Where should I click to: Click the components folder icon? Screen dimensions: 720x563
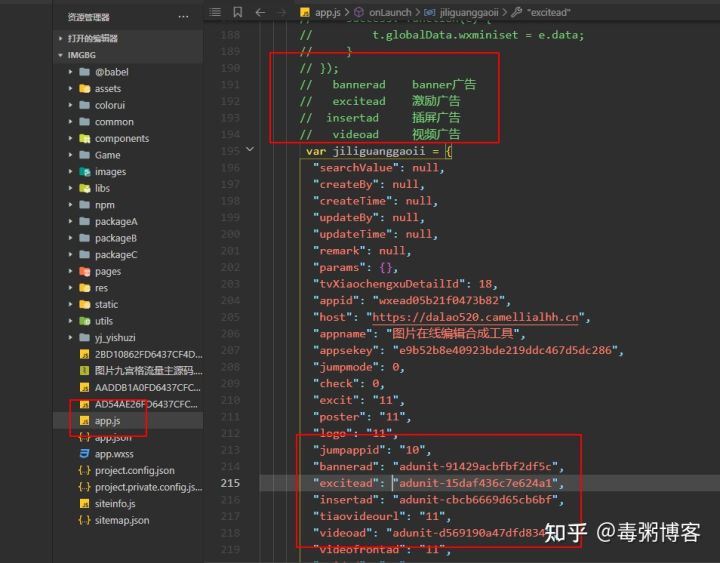pos(84,138)
